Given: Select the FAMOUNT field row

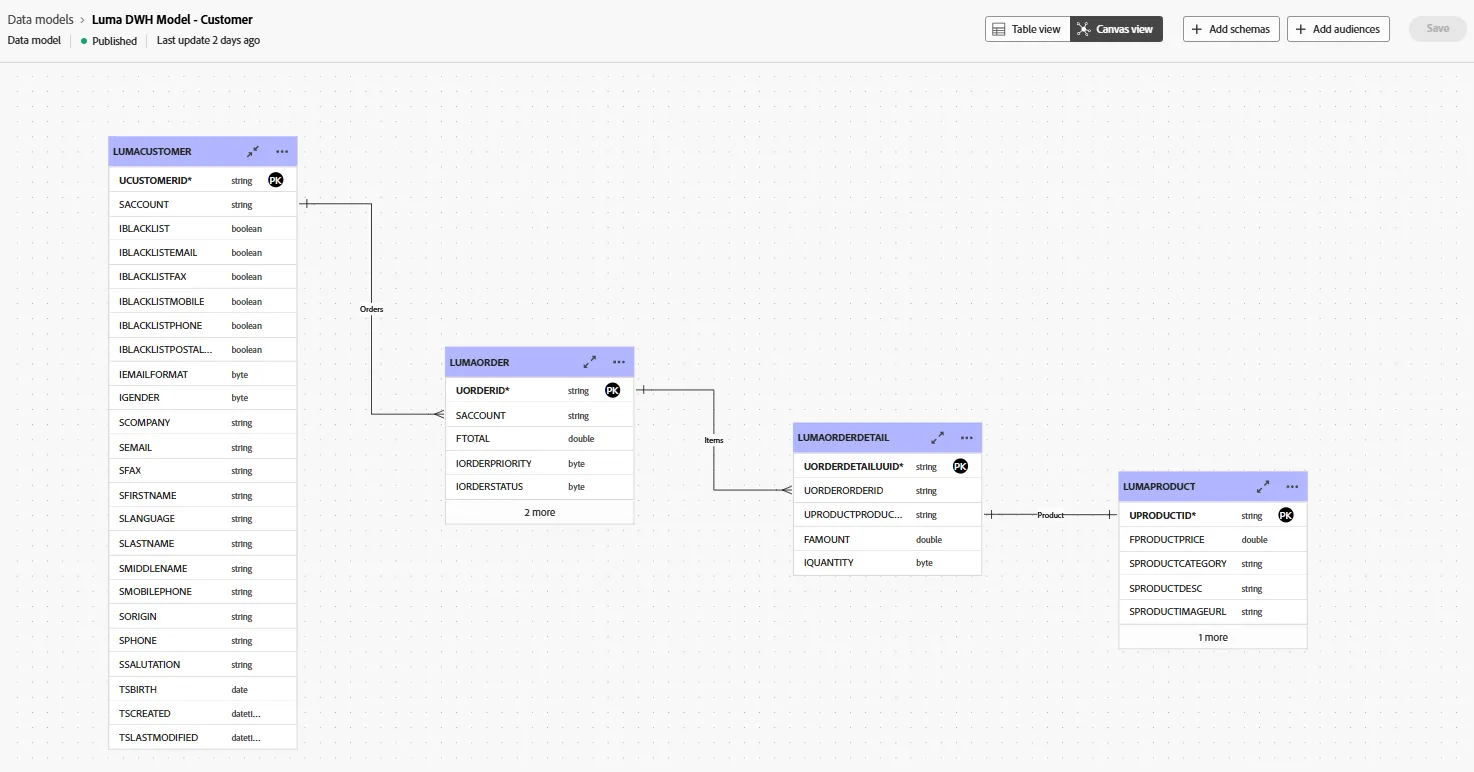Looking at the screenshot, I should coord(888,539).
